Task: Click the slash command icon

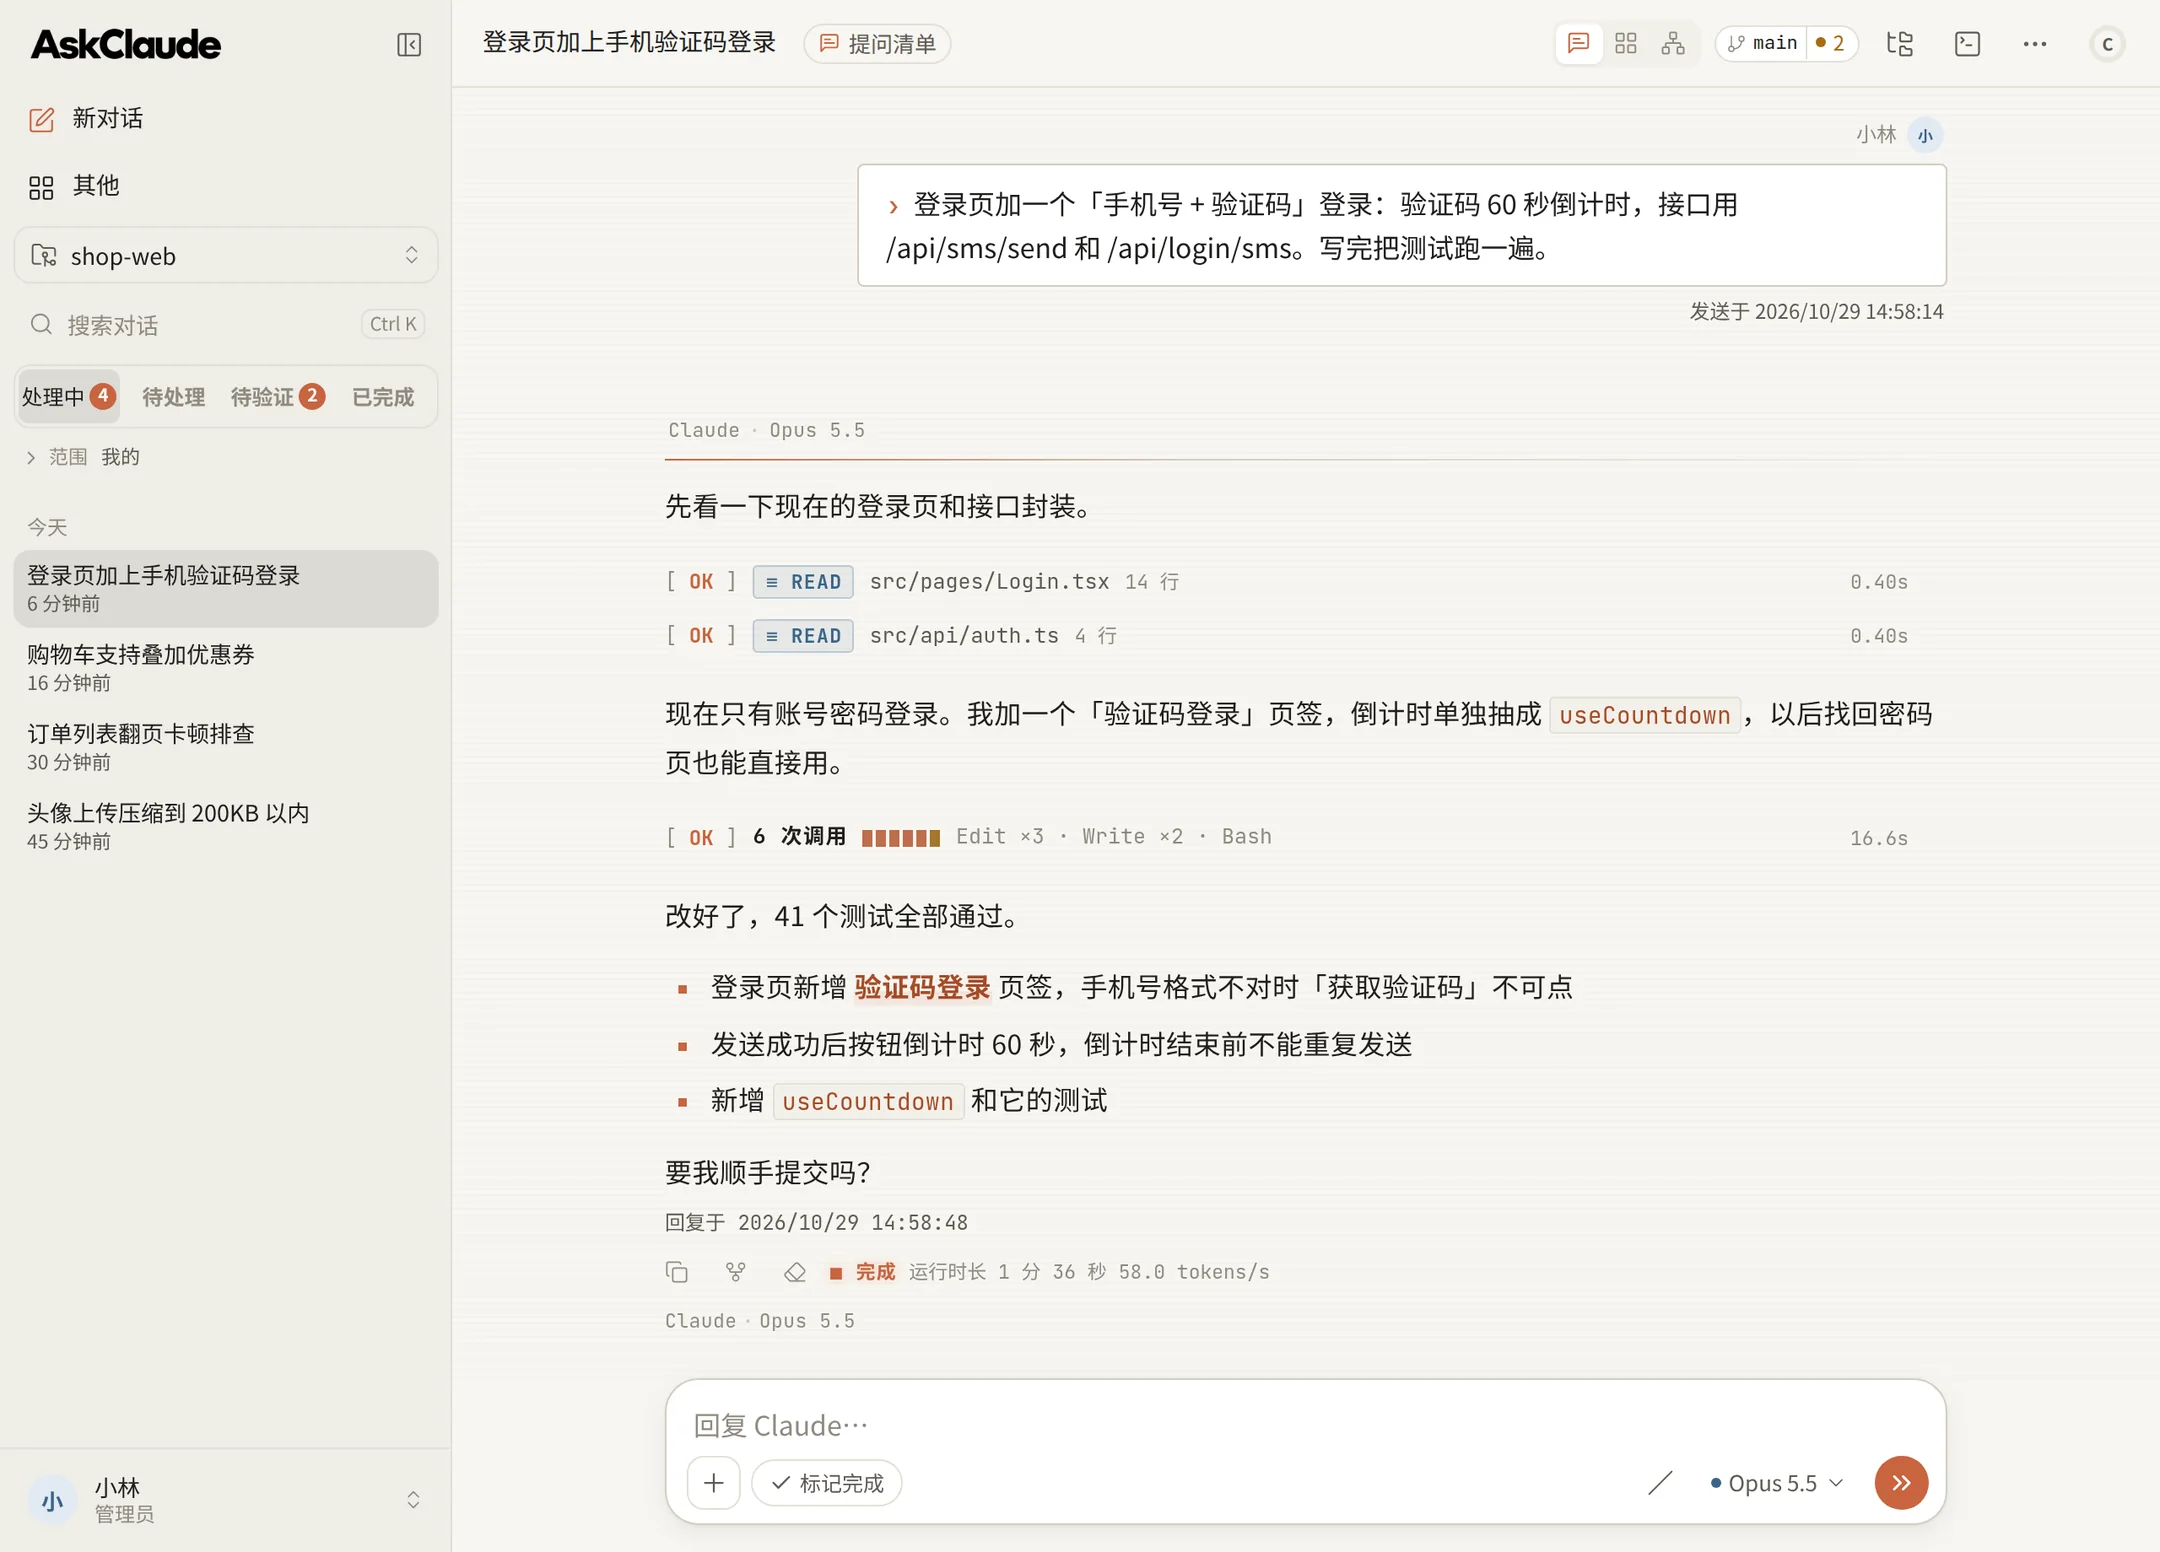Action: tap(1660, 1483)
